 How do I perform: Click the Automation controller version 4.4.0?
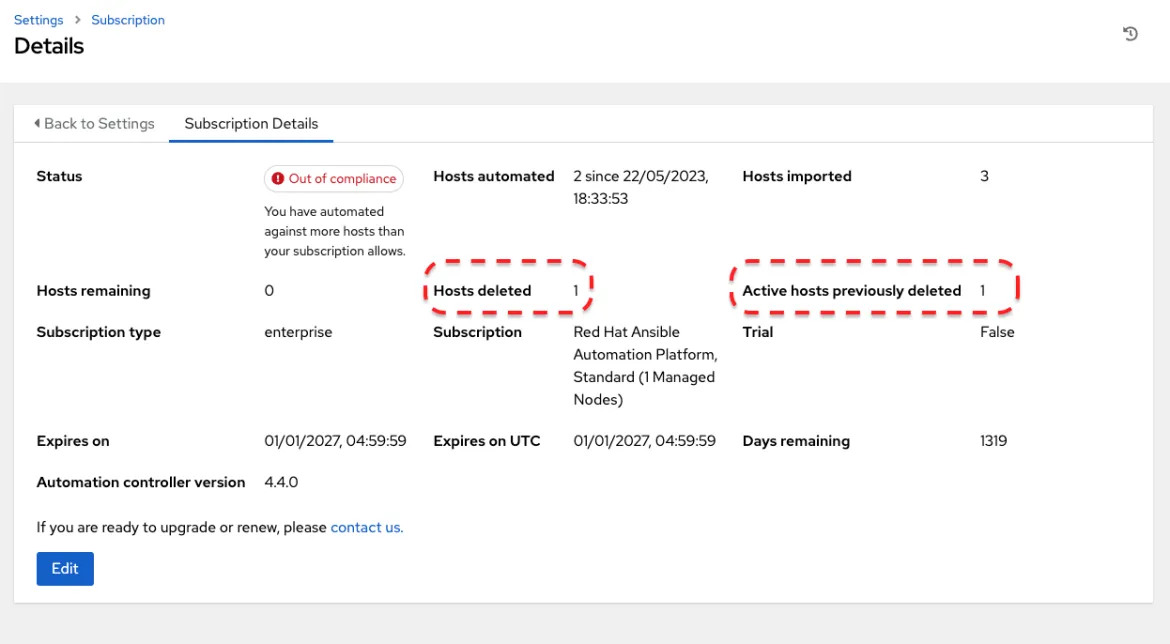coord(281,482)
